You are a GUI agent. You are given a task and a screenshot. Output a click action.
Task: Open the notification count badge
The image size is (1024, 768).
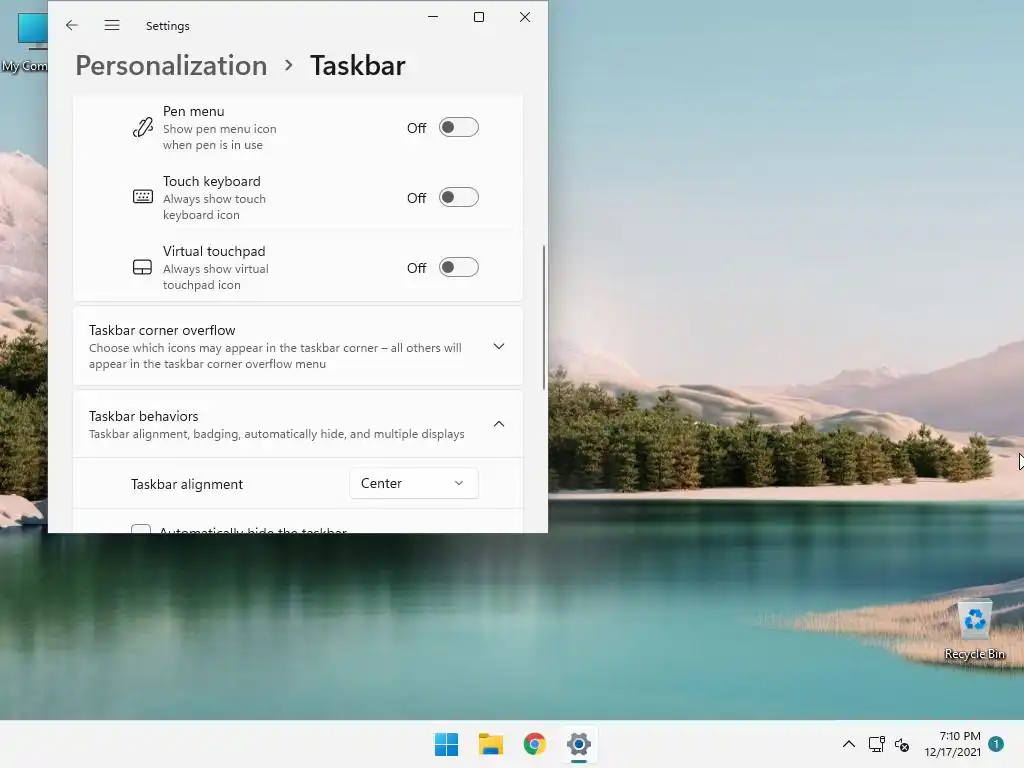(996, 744)
